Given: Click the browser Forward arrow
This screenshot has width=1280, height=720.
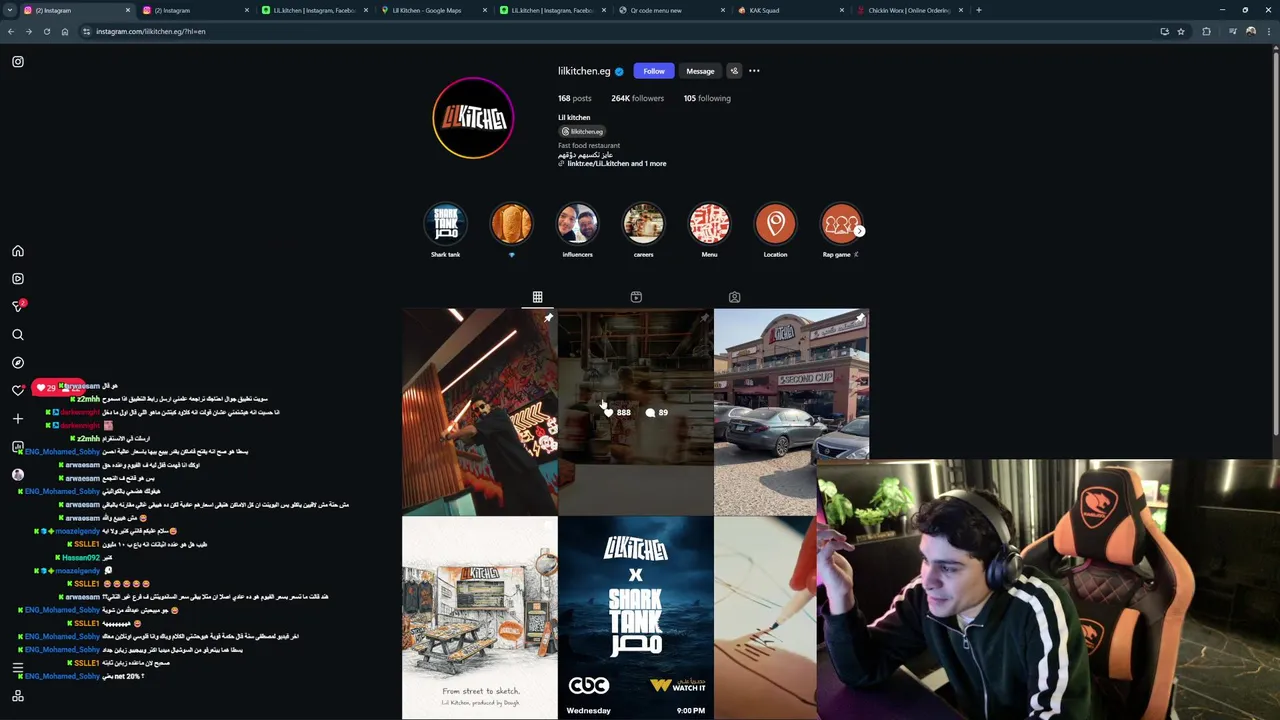Looking at the screenshot, I should coord(28,31).
